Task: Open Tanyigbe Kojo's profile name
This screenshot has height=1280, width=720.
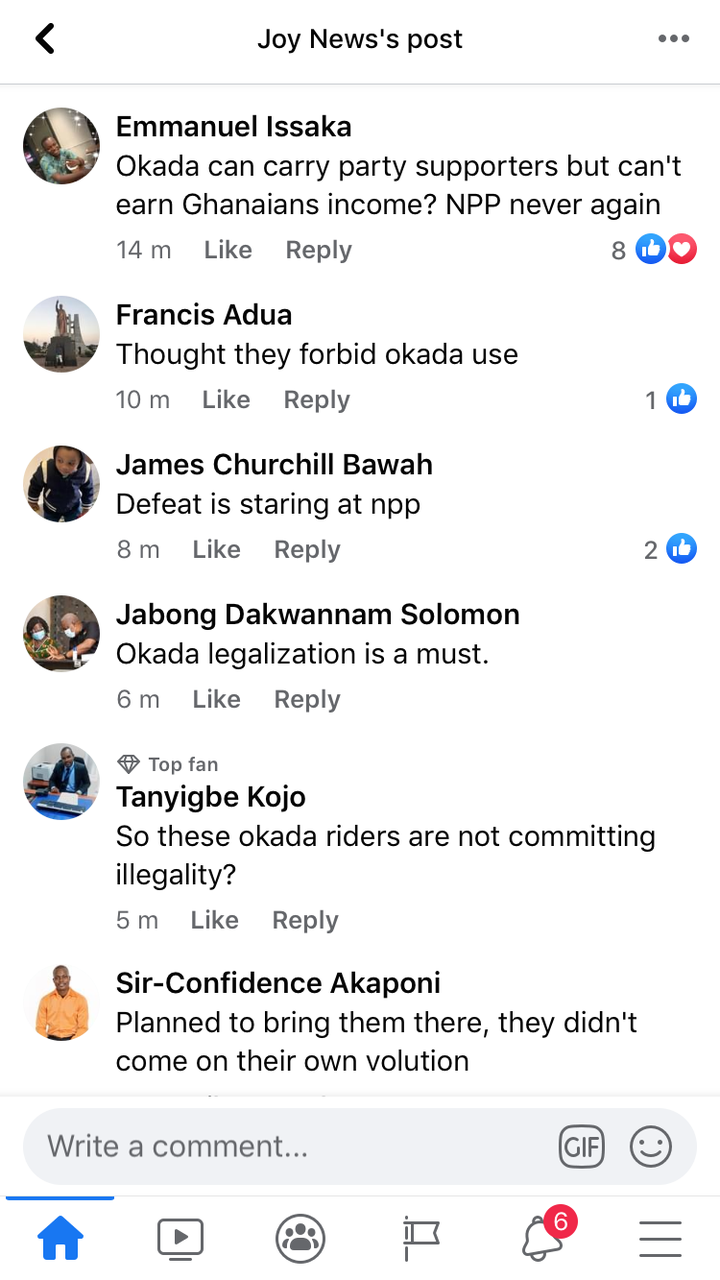Action: tap(211, 797)
